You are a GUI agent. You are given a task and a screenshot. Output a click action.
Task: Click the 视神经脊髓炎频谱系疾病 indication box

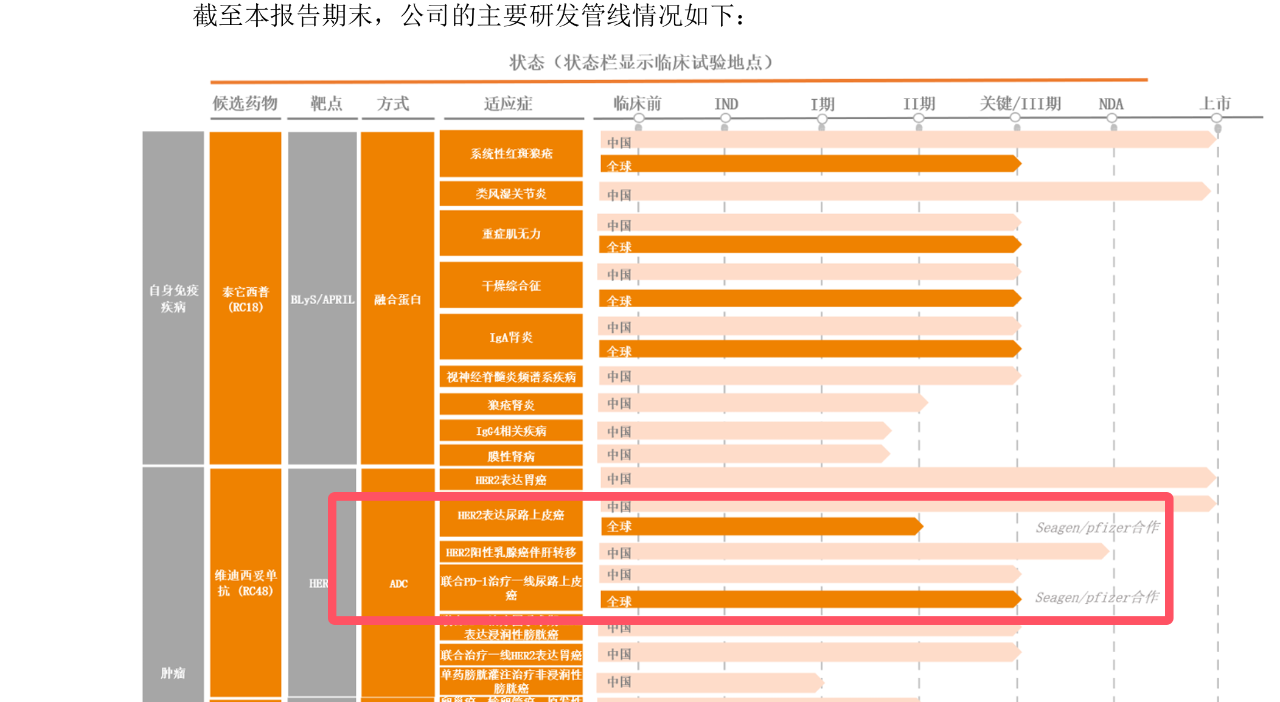[x=511, y=377]
